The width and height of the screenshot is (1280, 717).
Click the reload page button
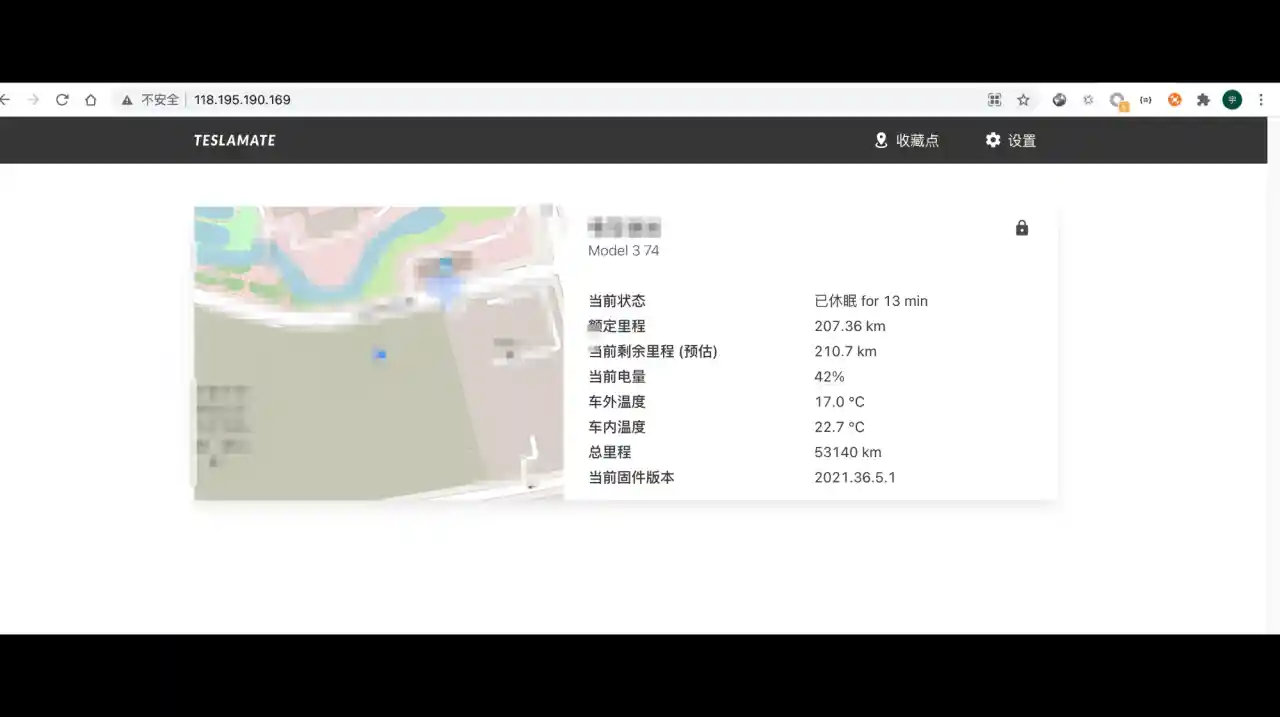click(x=62, y=99)
